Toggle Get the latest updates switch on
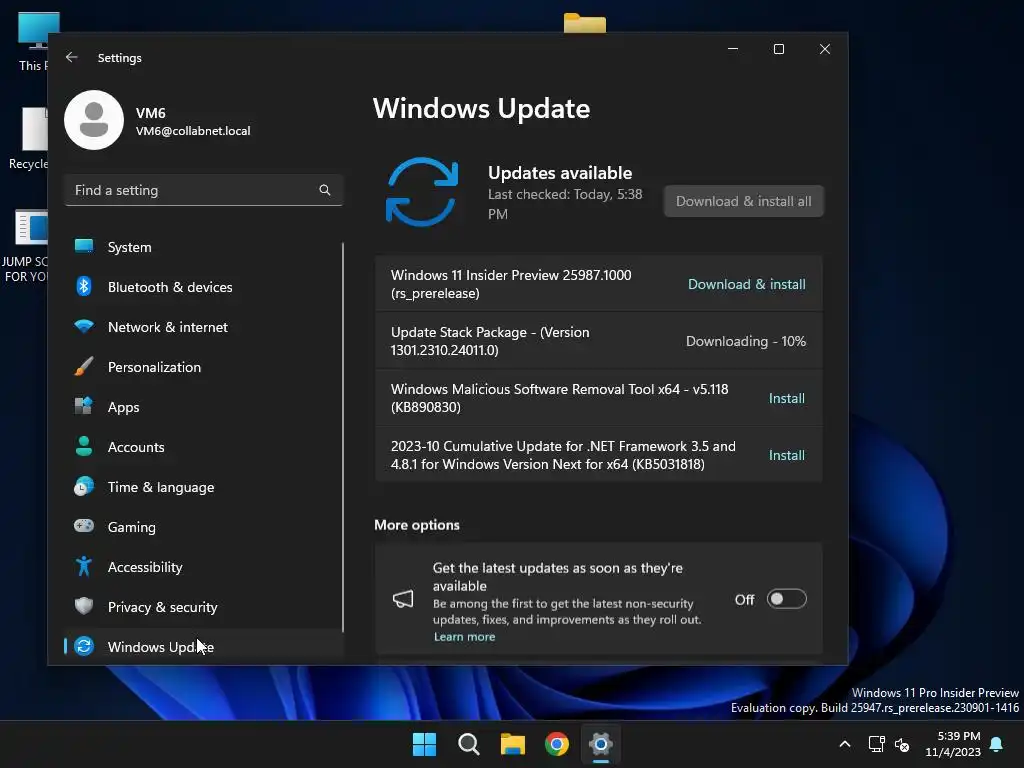 tap(786, 599)
